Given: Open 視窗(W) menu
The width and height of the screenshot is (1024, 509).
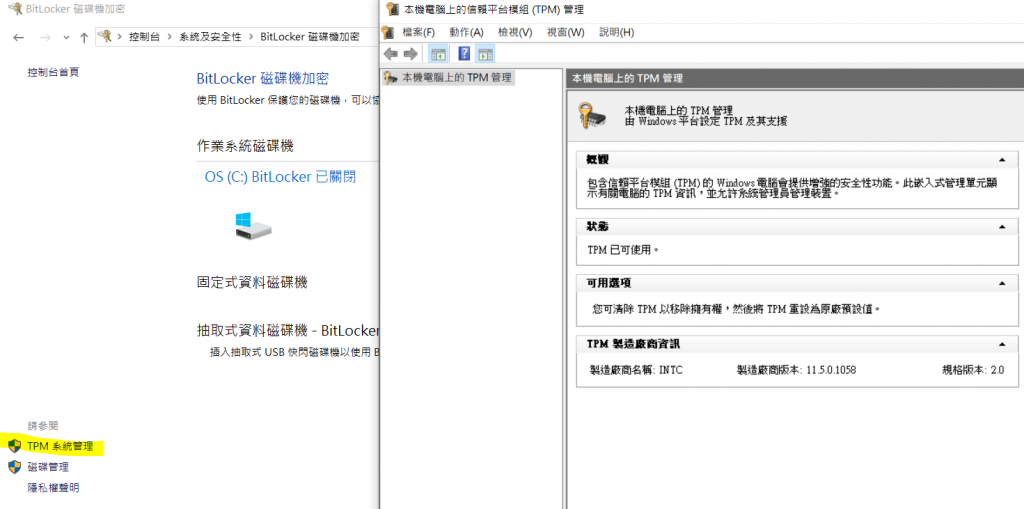Looking at the screenshot, I should coord(566,32).
